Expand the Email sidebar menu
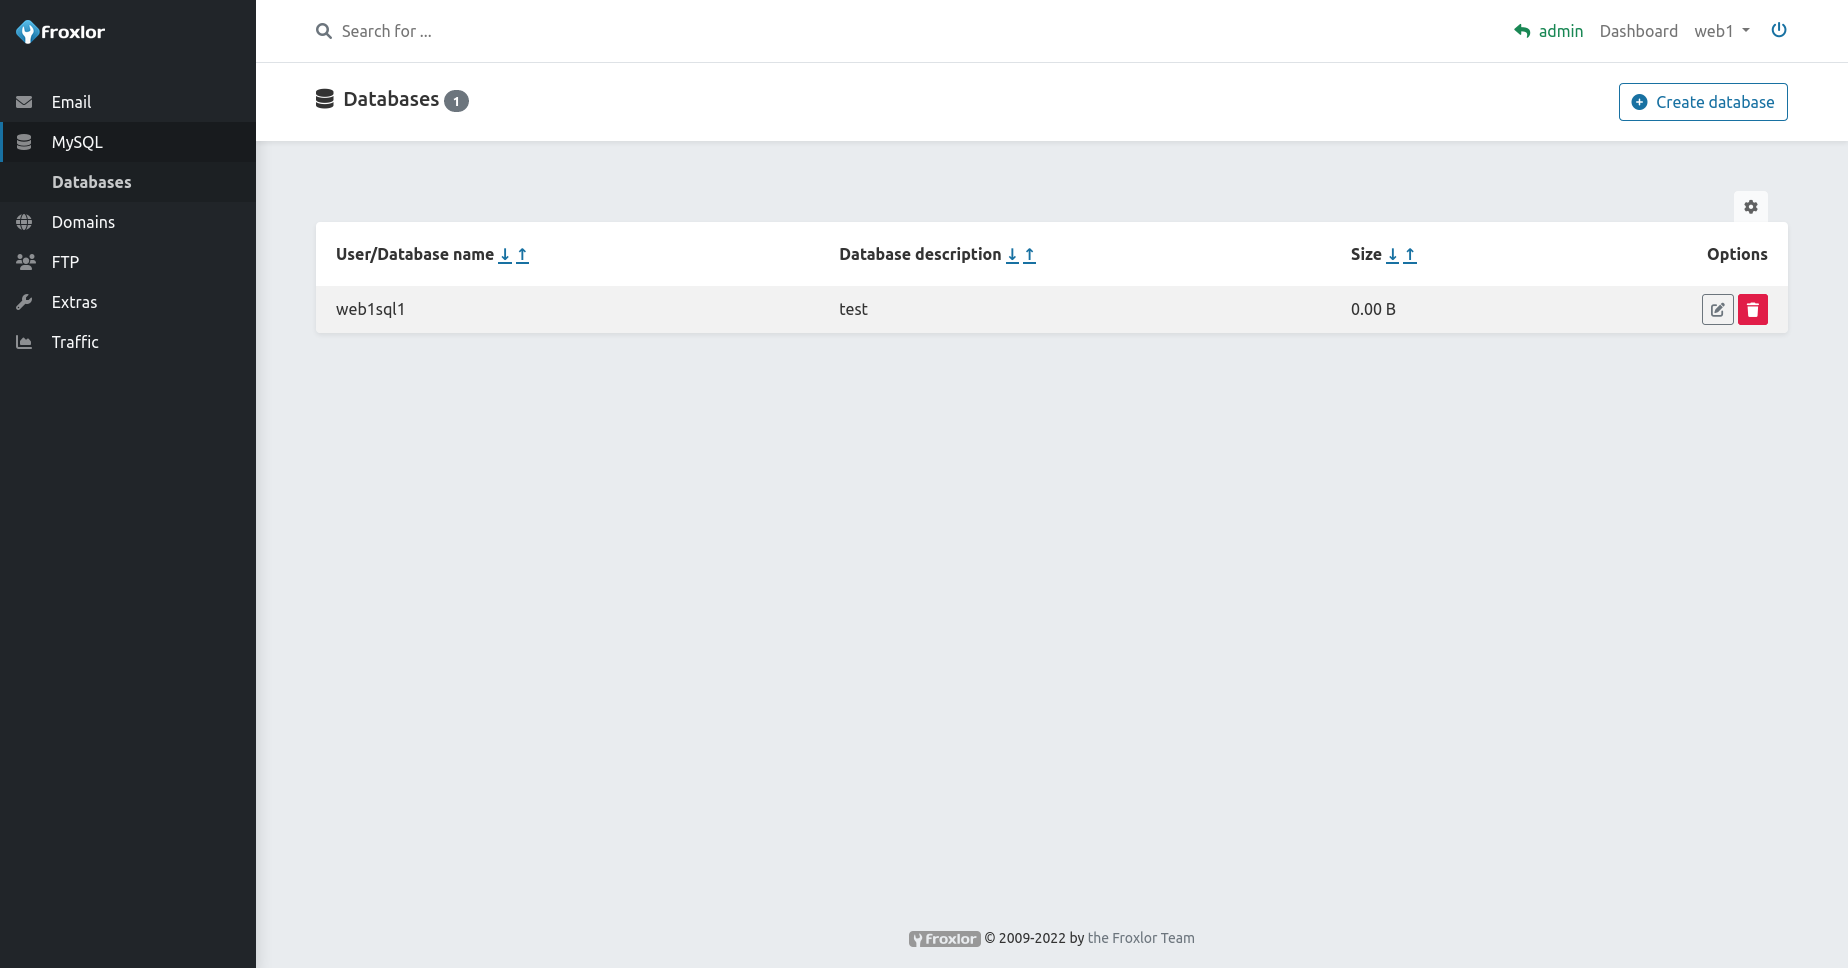The height and width of the screenshot is (968, 1848). (x=71, y=102)
